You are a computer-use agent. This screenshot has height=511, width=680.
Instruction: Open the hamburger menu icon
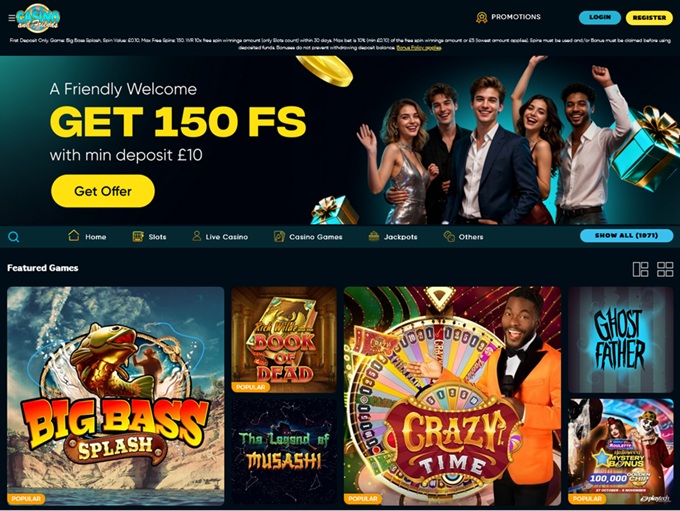[11, 18]
